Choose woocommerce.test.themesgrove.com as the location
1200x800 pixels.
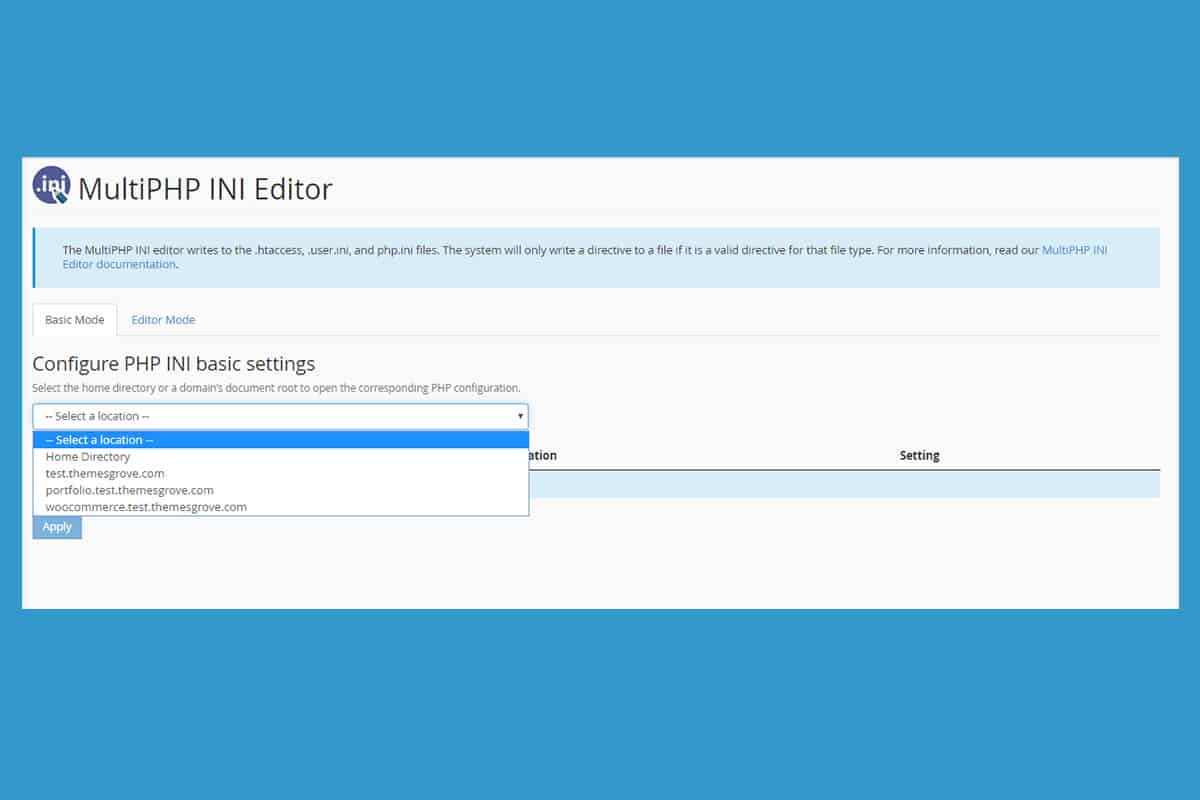pos(146,507)
